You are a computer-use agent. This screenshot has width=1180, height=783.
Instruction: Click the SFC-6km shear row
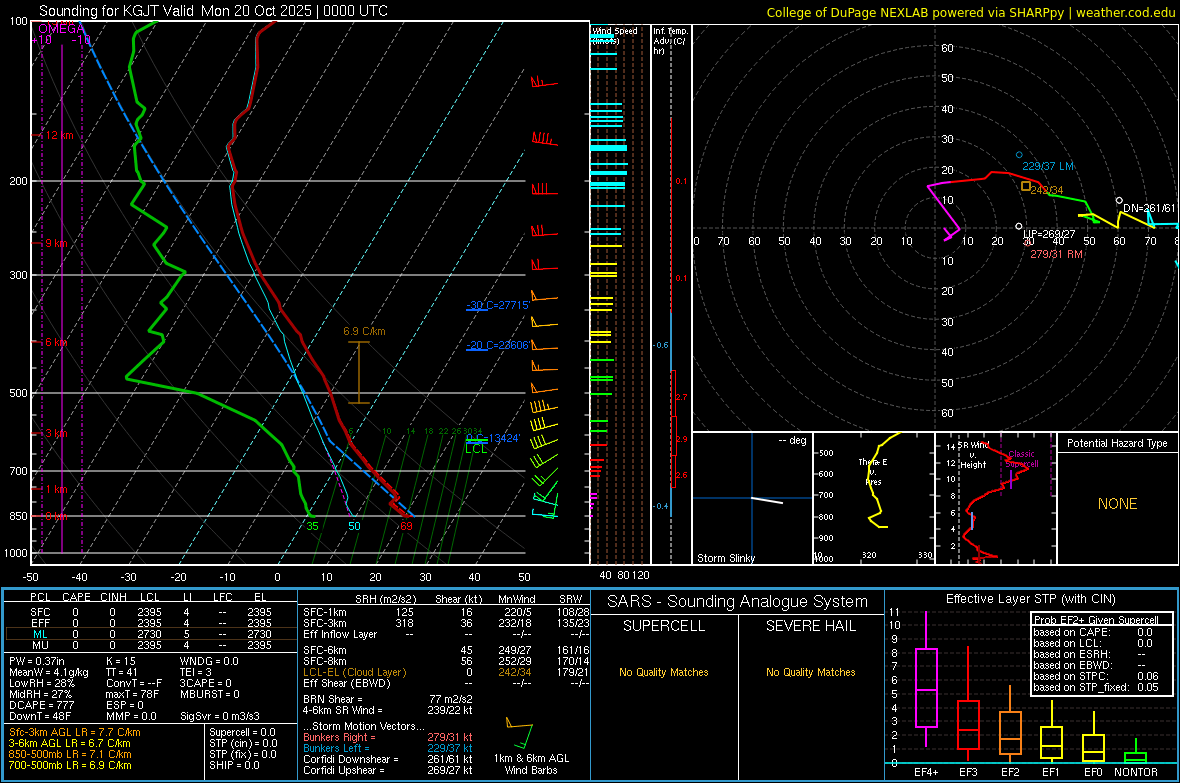click(x=446, y=650)
